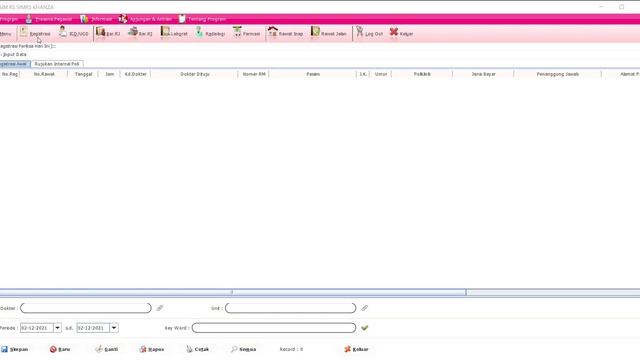Click the red X Keluar toolbar button
The height and width of the screenshot is (360, 640).
[x=401, y=33]
